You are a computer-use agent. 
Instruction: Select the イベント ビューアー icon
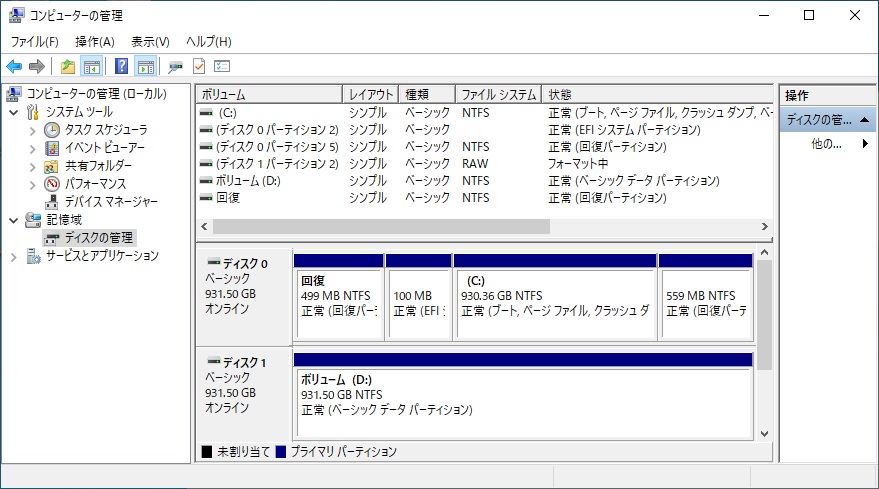coord(52,148)
